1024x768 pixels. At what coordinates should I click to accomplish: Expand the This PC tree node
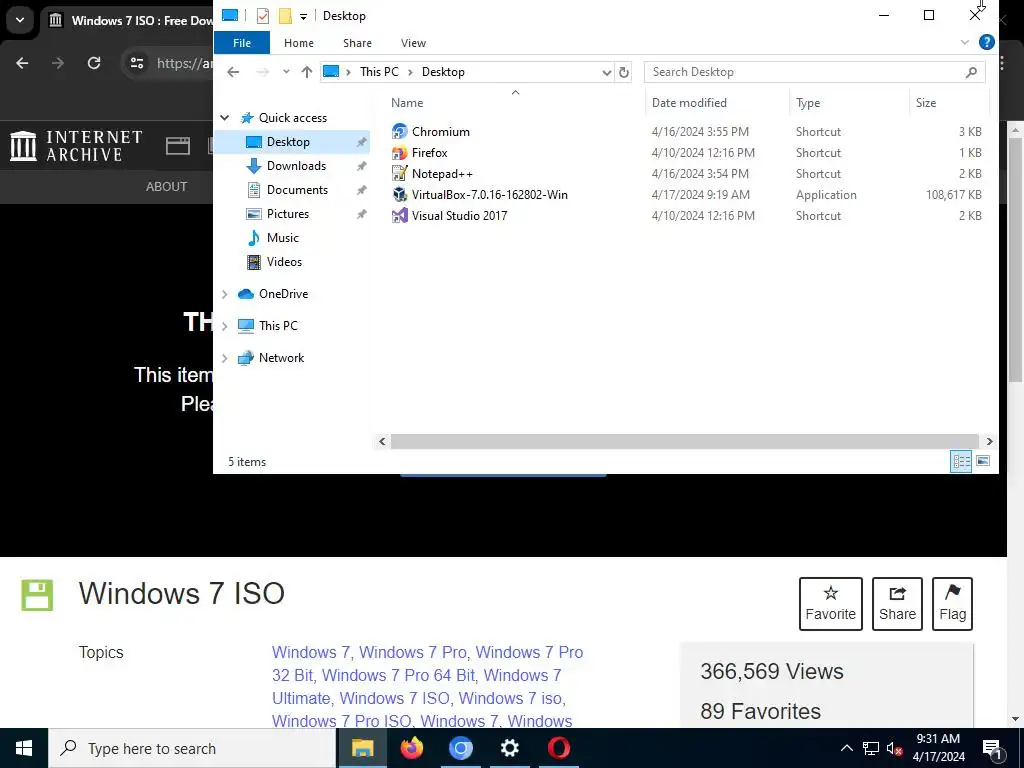click(x=225, y=326)
